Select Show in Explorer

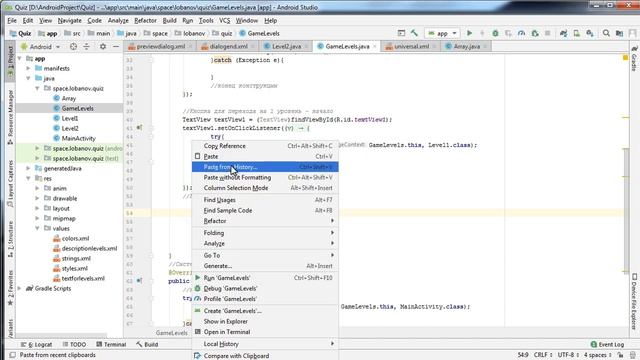(x=265, y=322)
